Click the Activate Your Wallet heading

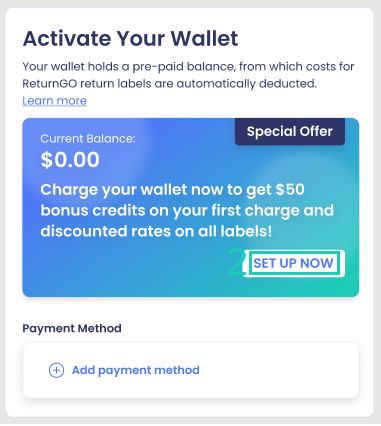(x=130, y=38)
